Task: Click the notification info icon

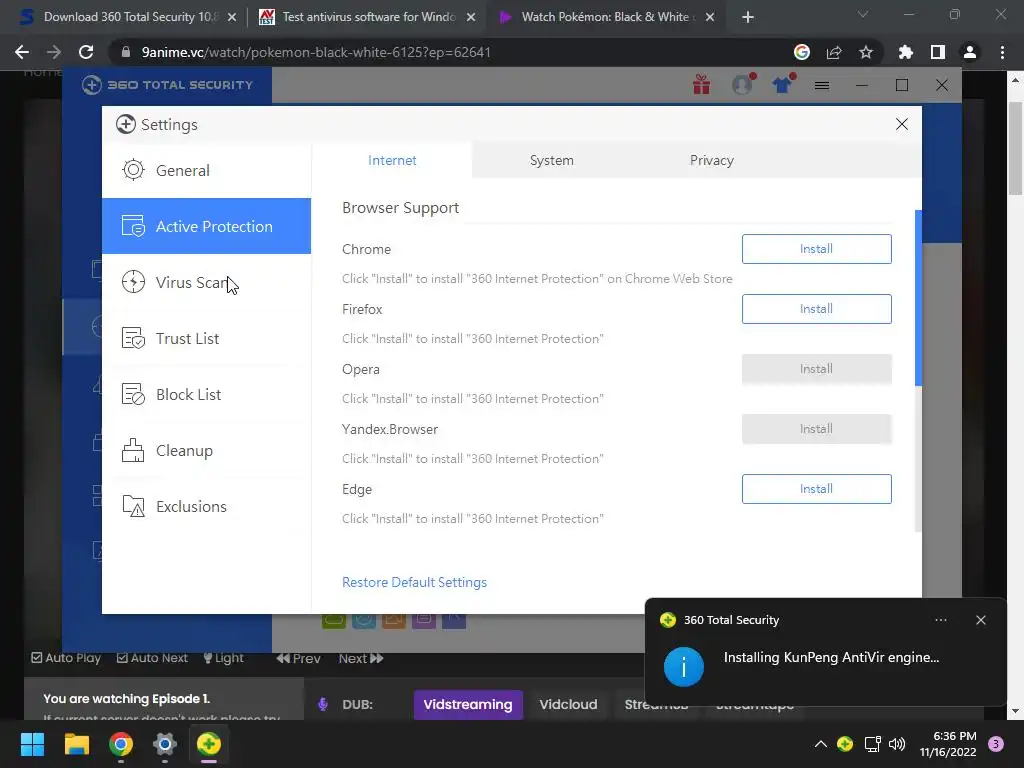Action: (x=684, y=667)
